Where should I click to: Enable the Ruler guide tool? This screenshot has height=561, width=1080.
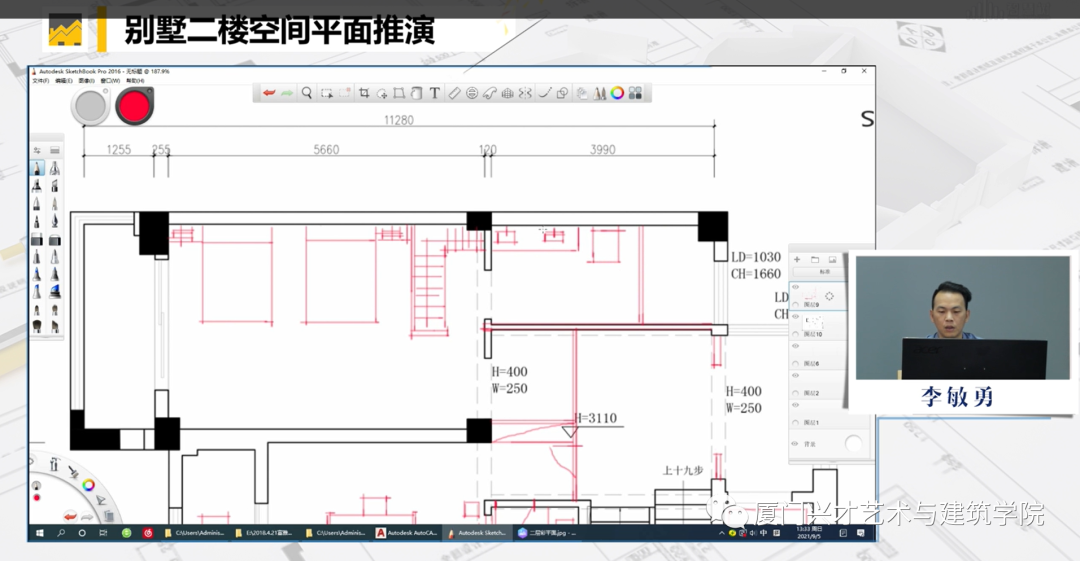[454, 93]
